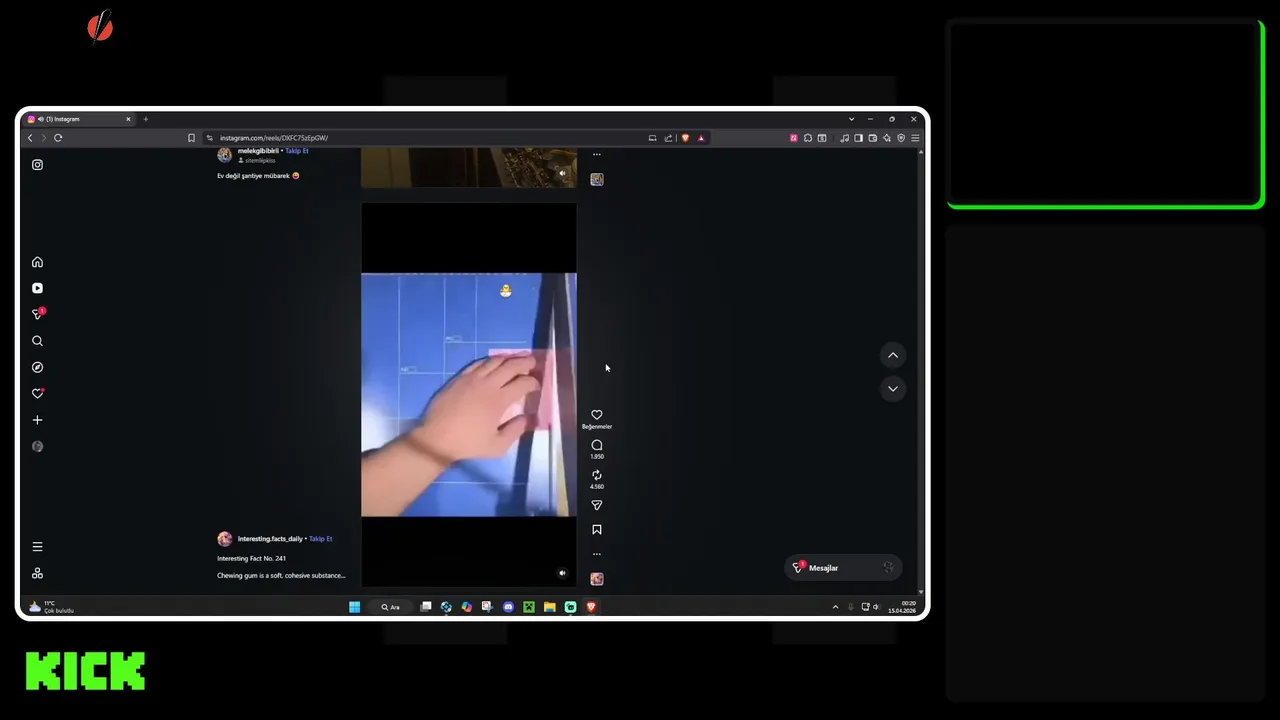Open Discord from the taskbar
This screenshot has width=1280, height=720.
click(508, 607)
